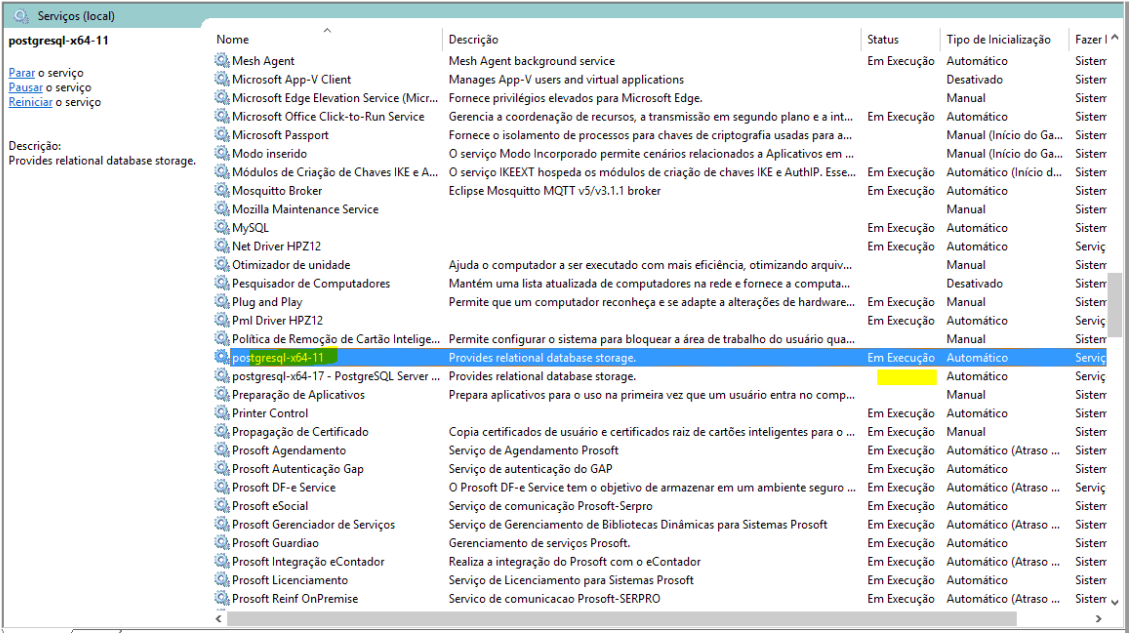
Task: Select the MySQL service name
Action: (250, 228)
